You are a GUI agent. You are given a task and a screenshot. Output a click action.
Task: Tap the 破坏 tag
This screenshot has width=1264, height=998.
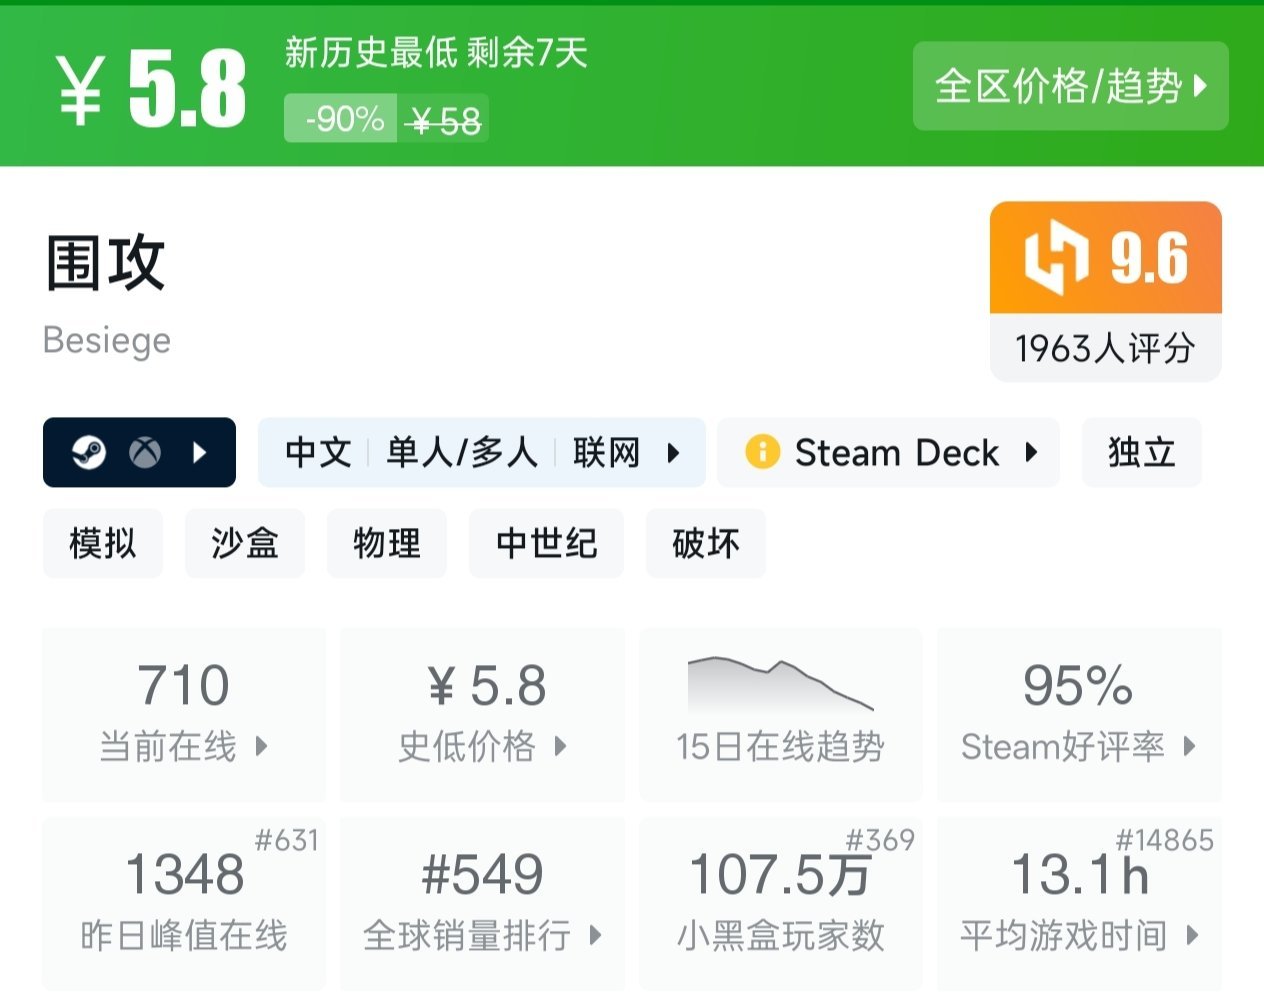[x=706, y=543]
